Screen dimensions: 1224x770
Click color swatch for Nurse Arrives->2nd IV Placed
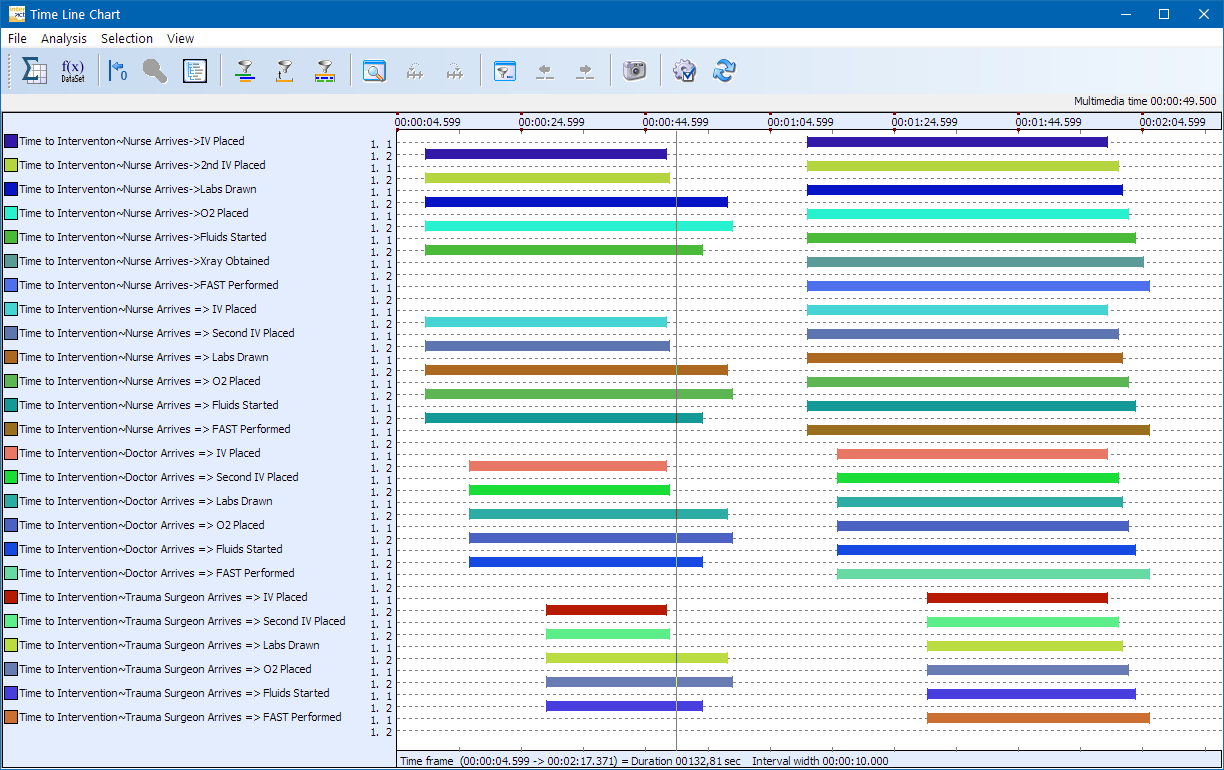click(11, 165)
